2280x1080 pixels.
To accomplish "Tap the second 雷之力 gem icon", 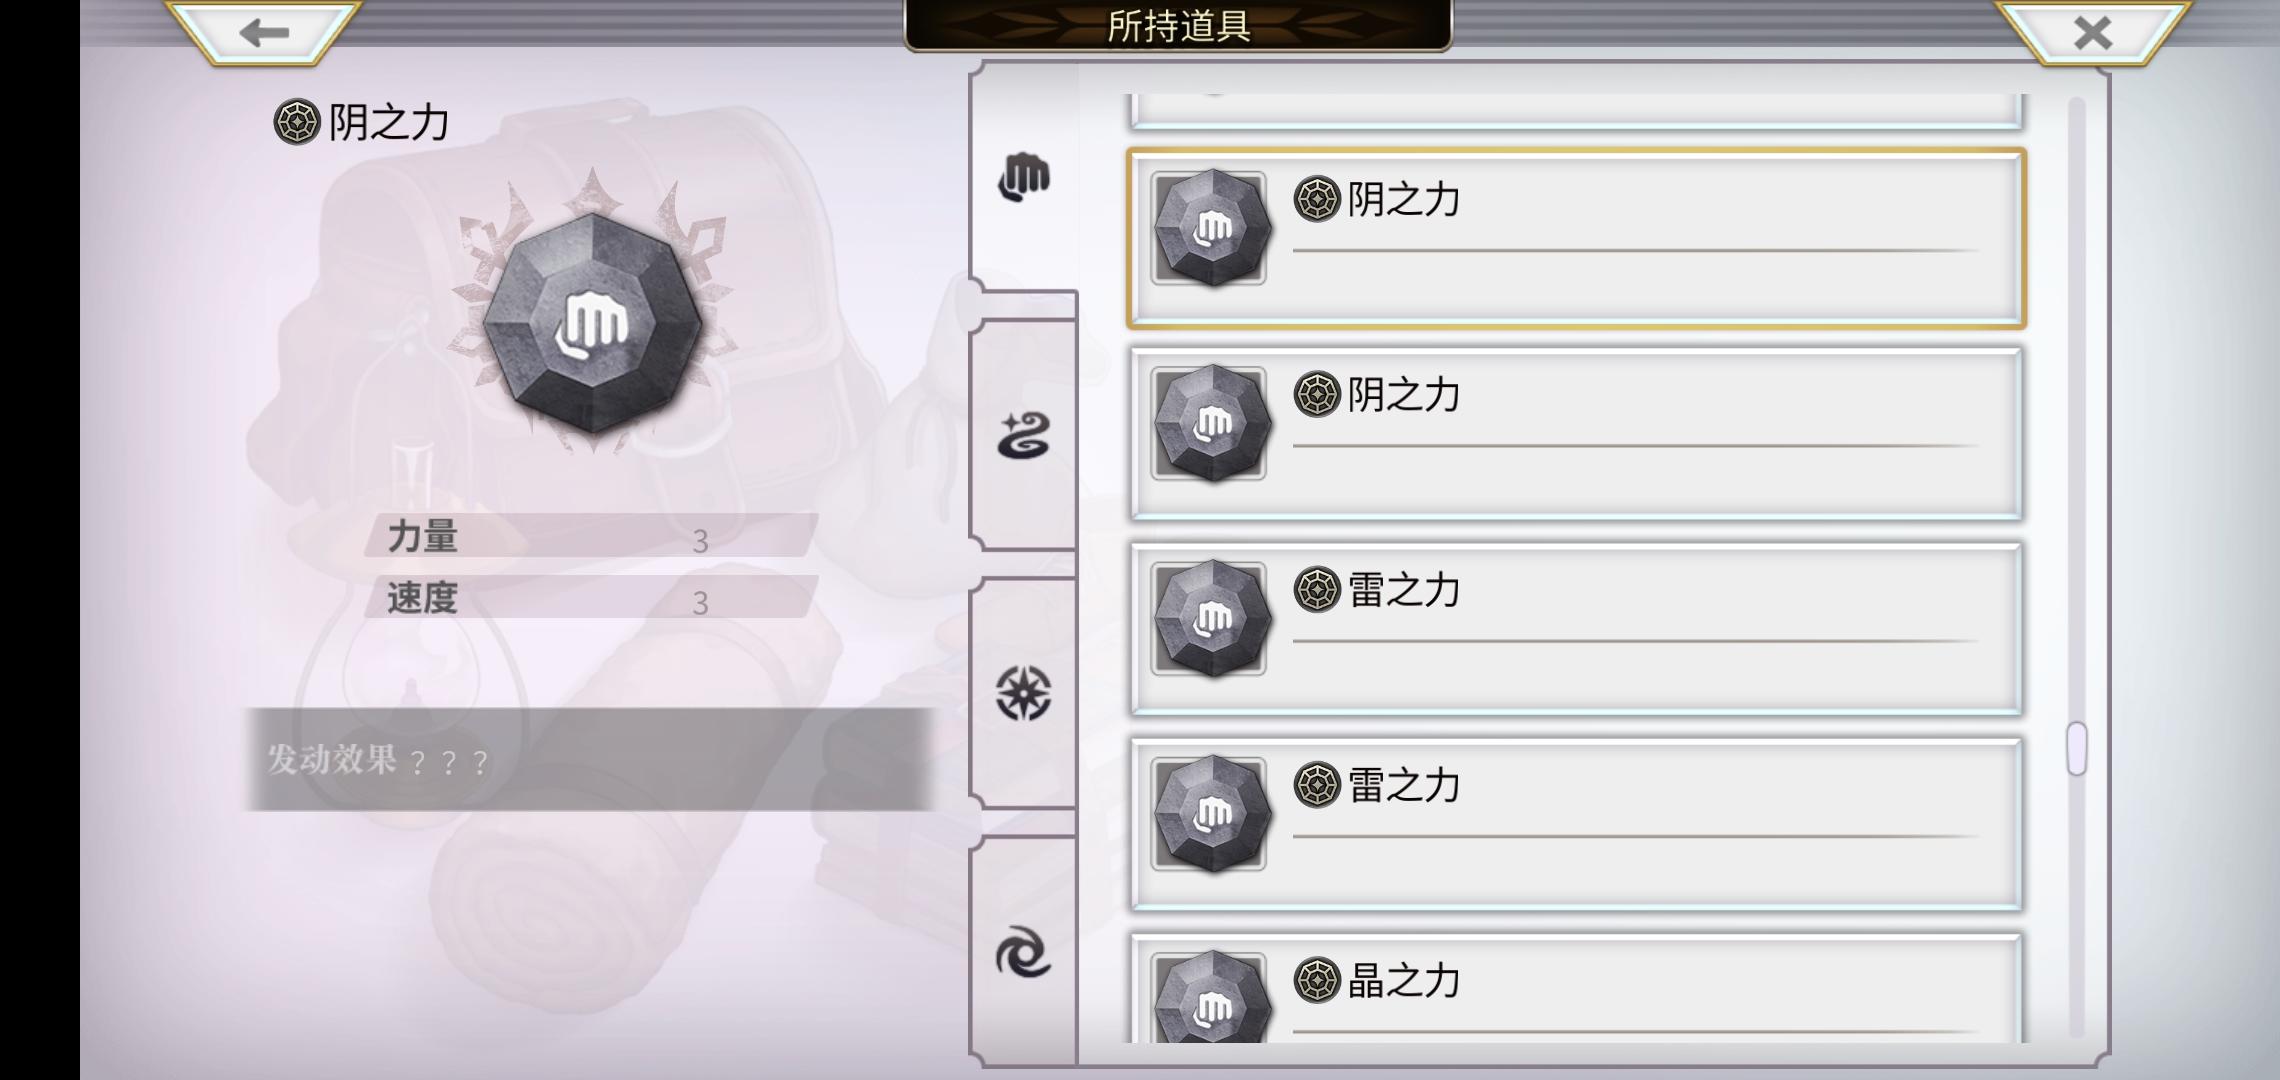I will (x=1210, y=814).
